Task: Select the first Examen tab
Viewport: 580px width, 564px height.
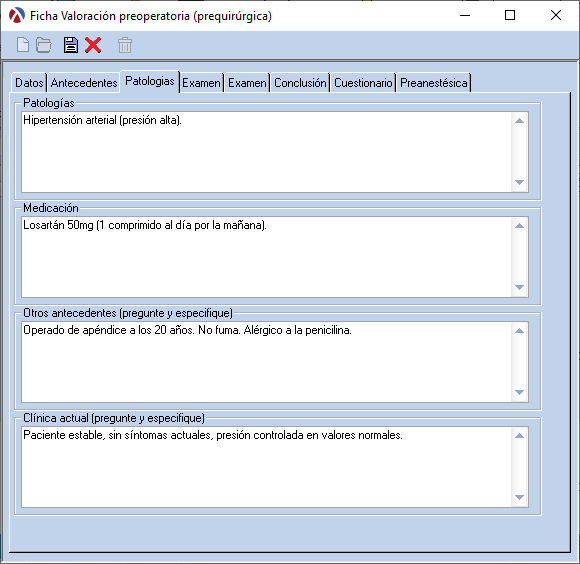Action: pyautogui.click(x=202, y=82)
